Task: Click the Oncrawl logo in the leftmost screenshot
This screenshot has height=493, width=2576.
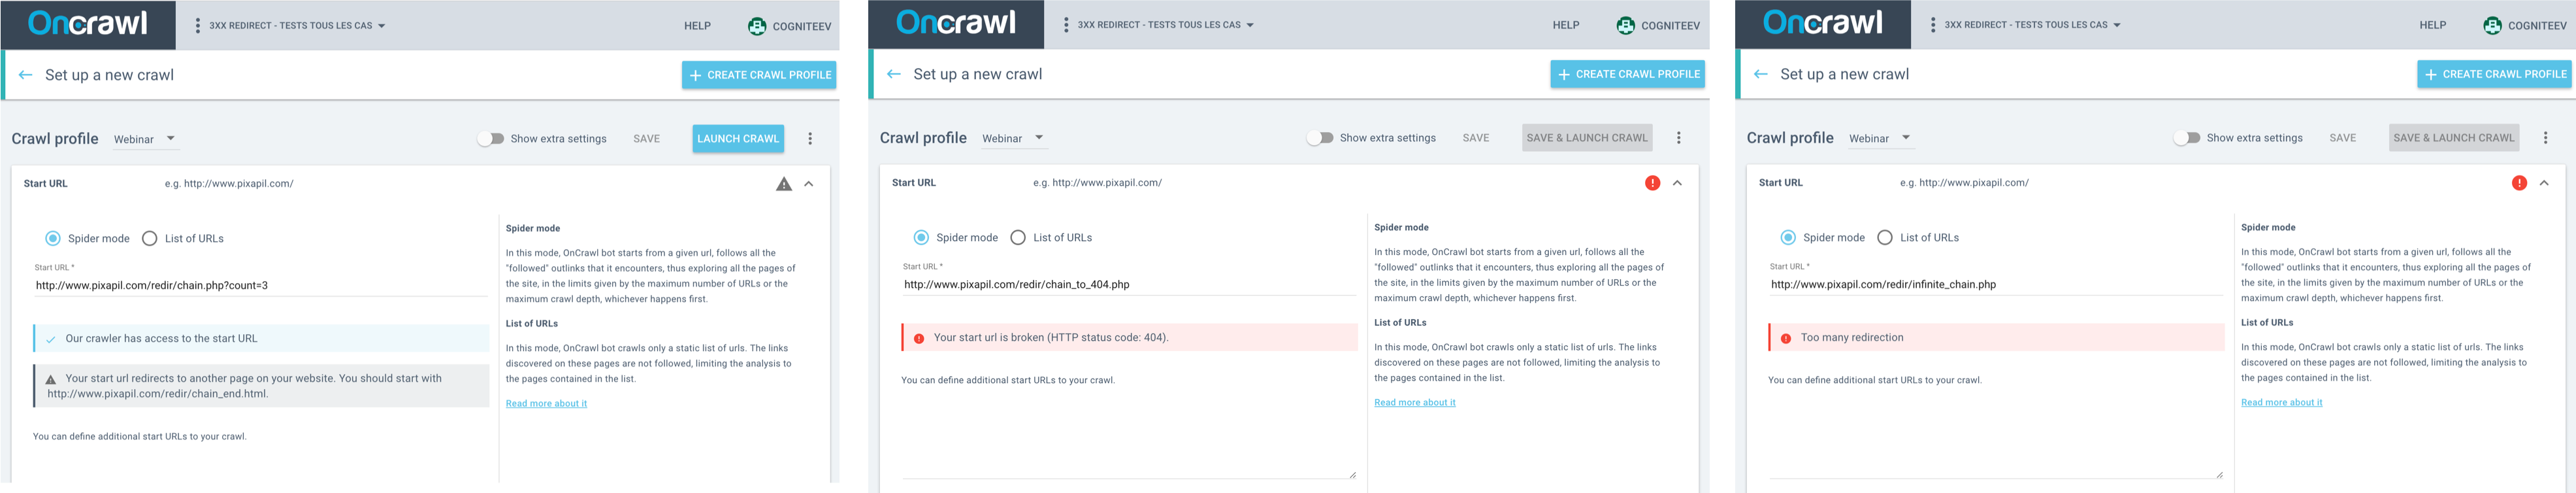Action: pyautogui.click(x=88, y=24)
